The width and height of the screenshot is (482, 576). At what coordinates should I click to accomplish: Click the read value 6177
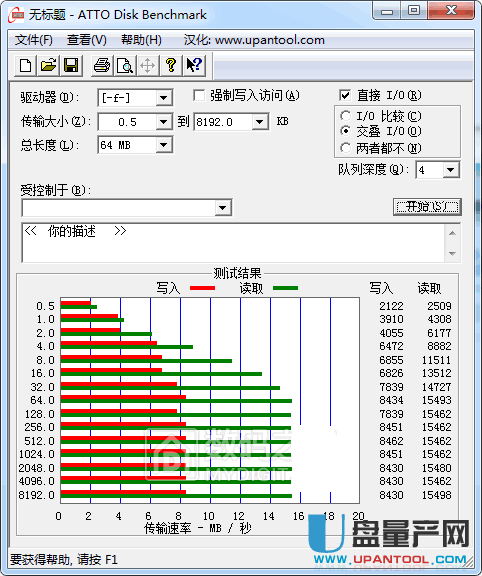[x=439, y=333]
